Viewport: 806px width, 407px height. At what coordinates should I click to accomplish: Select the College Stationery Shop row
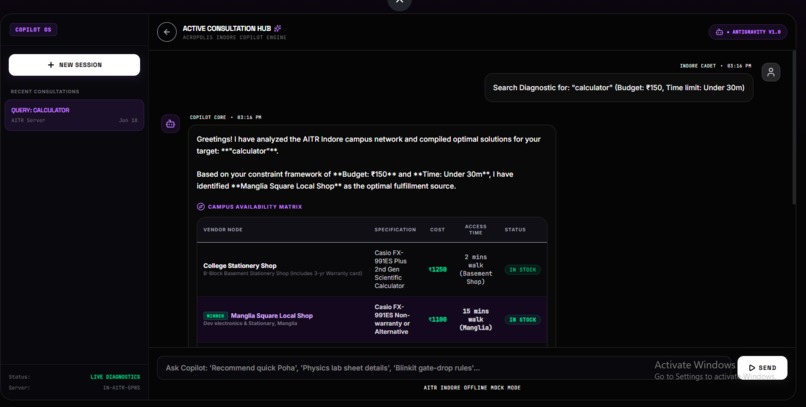372,269
